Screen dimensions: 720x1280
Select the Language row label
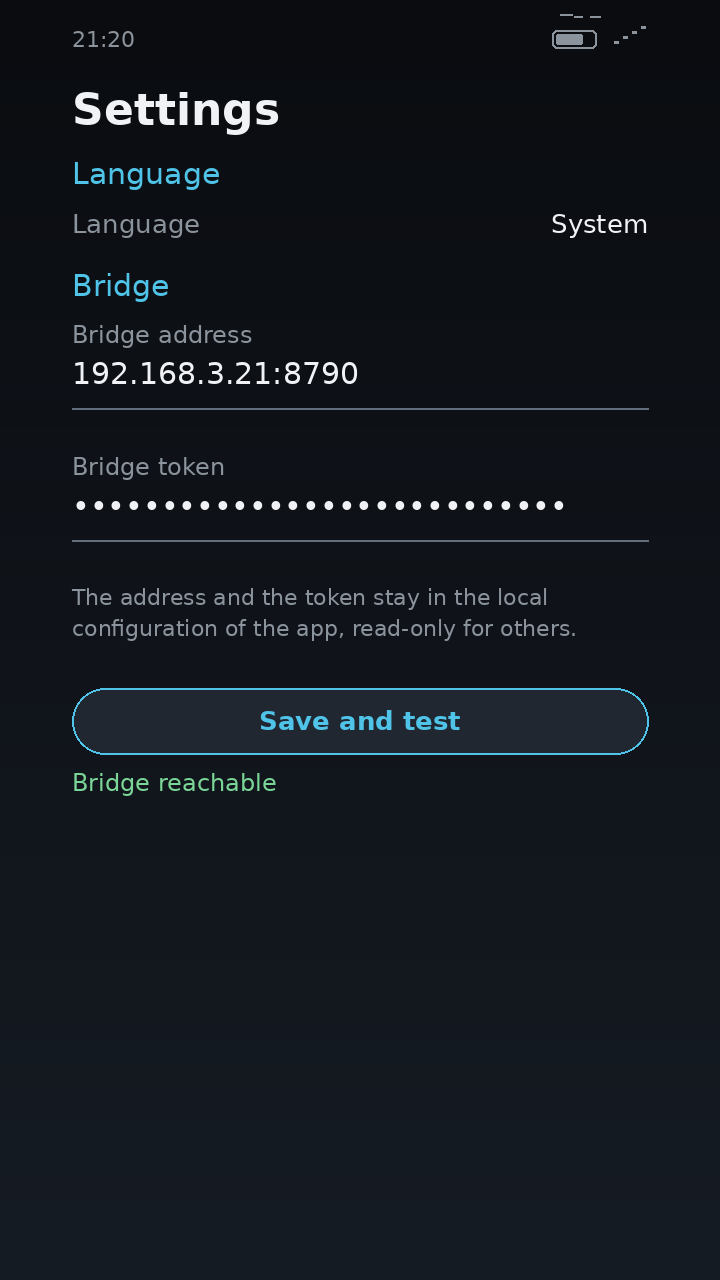pyautogui.click(x=136, y=225)
